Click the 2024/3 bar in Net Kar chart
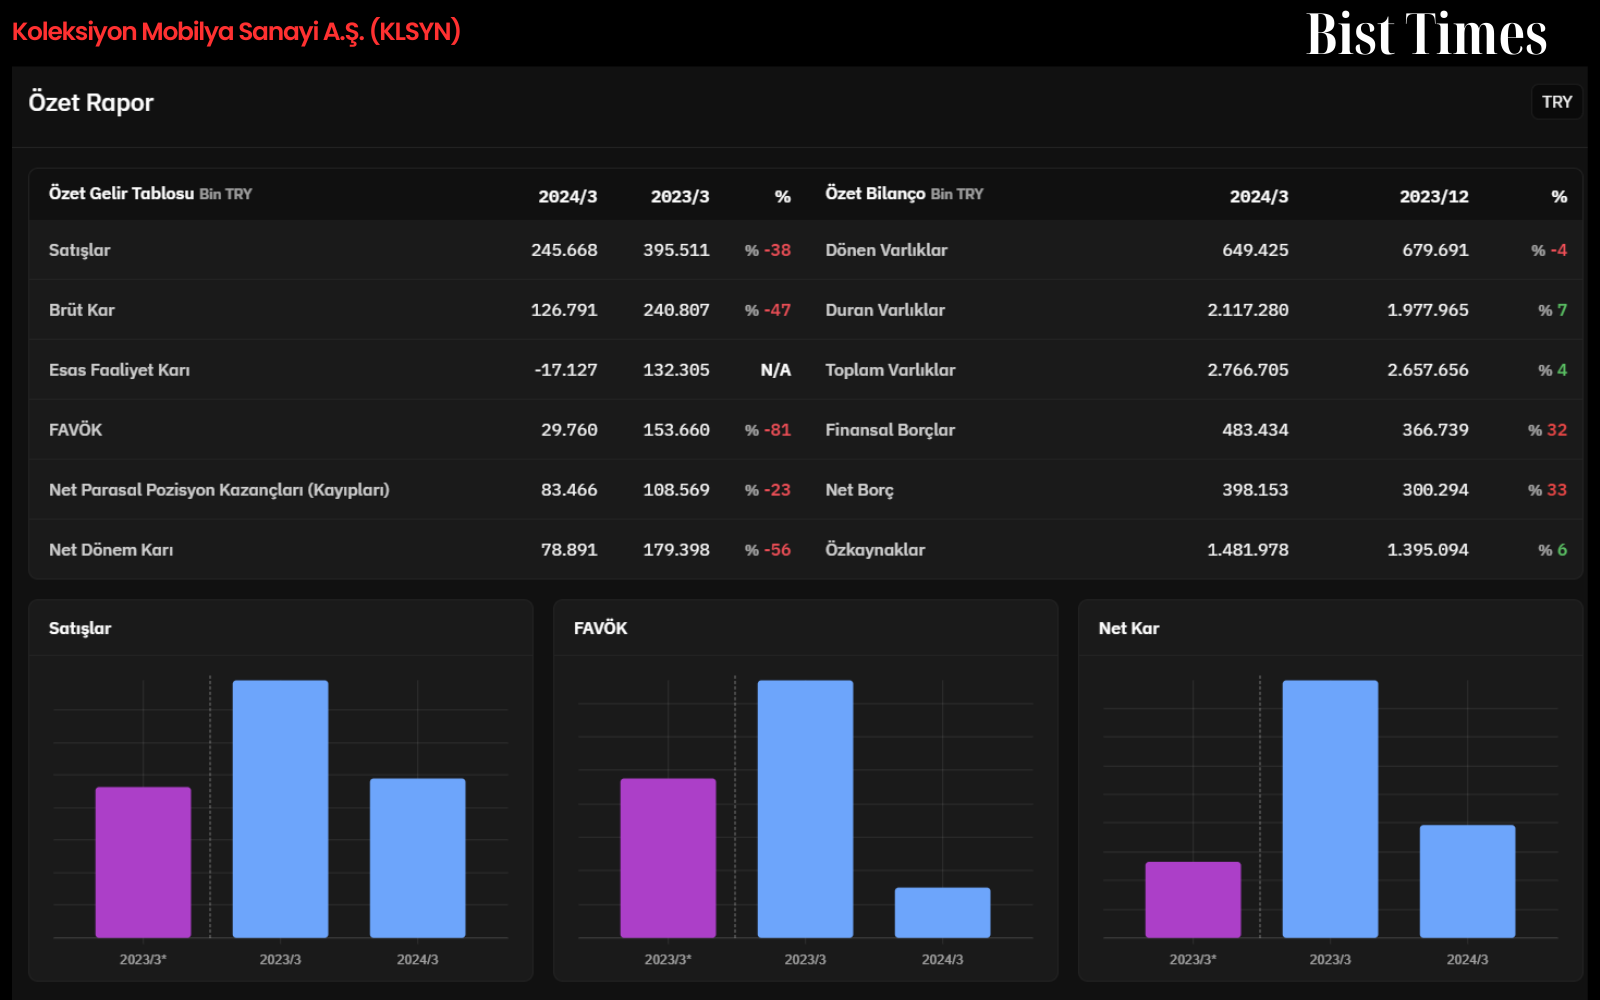Image resolution: width=1600 pixels, height=1000 pixels. point(1467,881)
